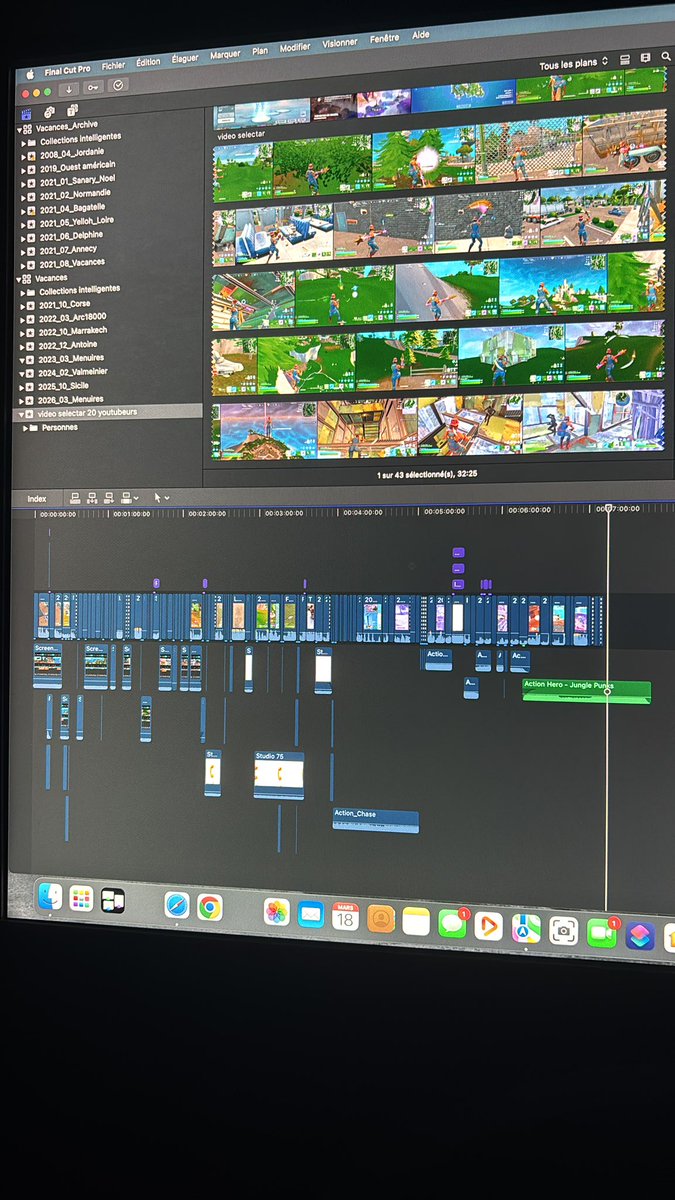Open Screenshot app from the Dock
675x1200 pixels.
(564, 932)
